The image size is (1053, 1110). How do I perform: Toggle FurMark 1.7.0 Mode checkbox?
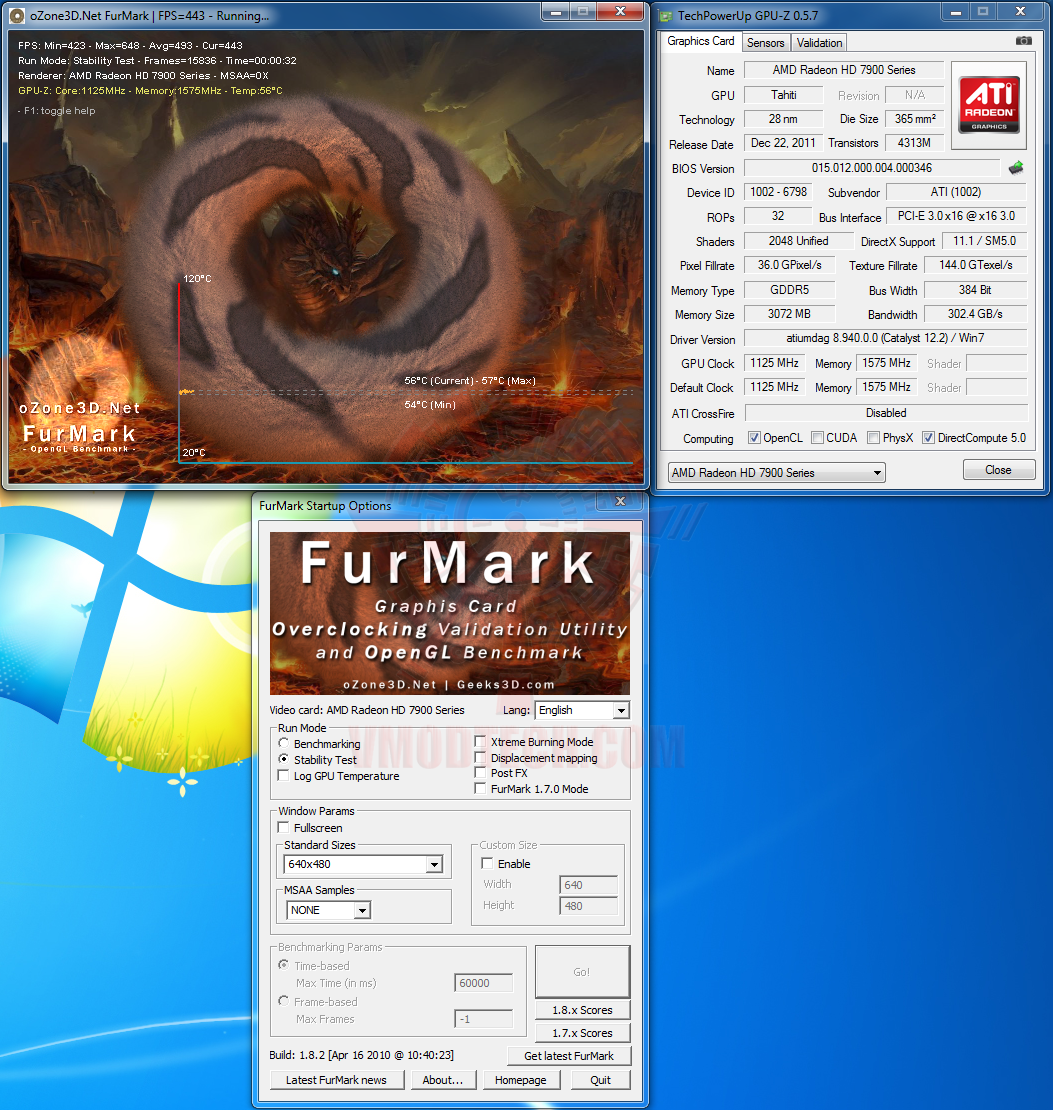480,788
